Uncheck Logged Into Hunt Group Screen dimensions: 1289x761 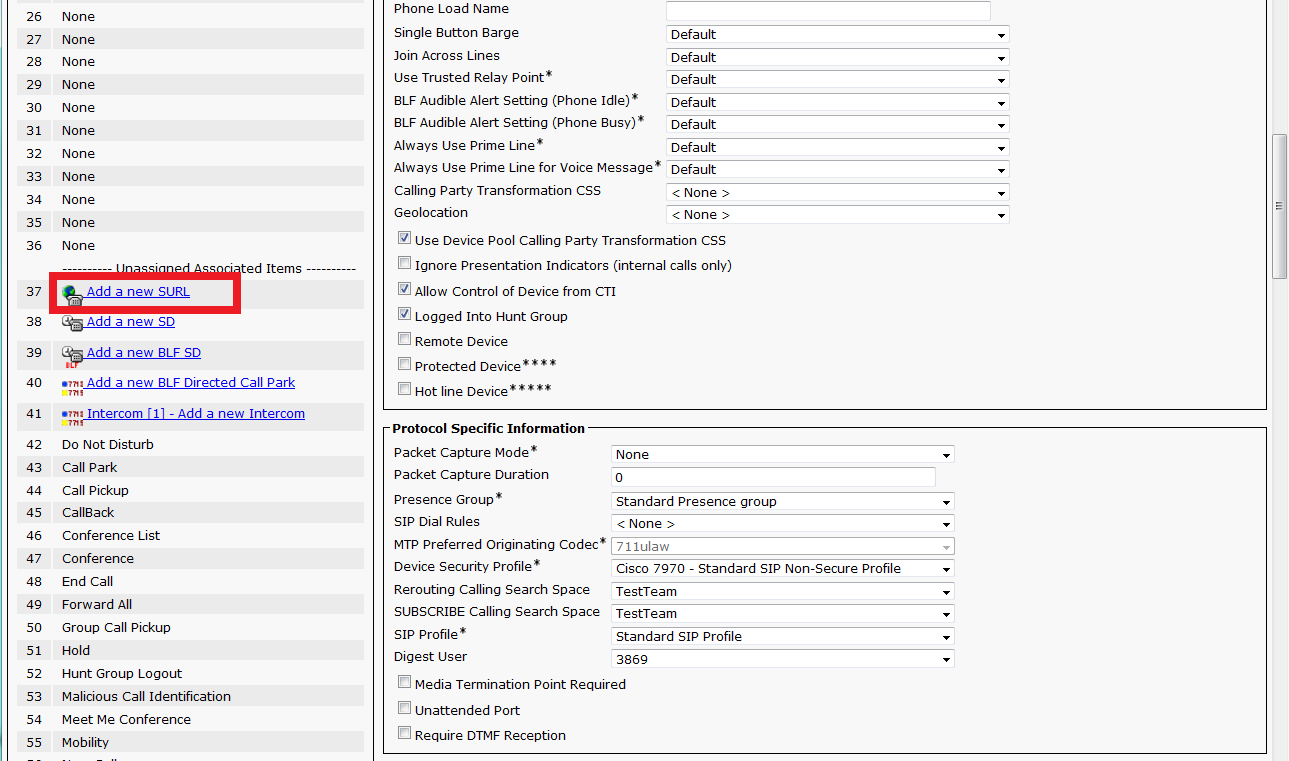coord(405,315)
